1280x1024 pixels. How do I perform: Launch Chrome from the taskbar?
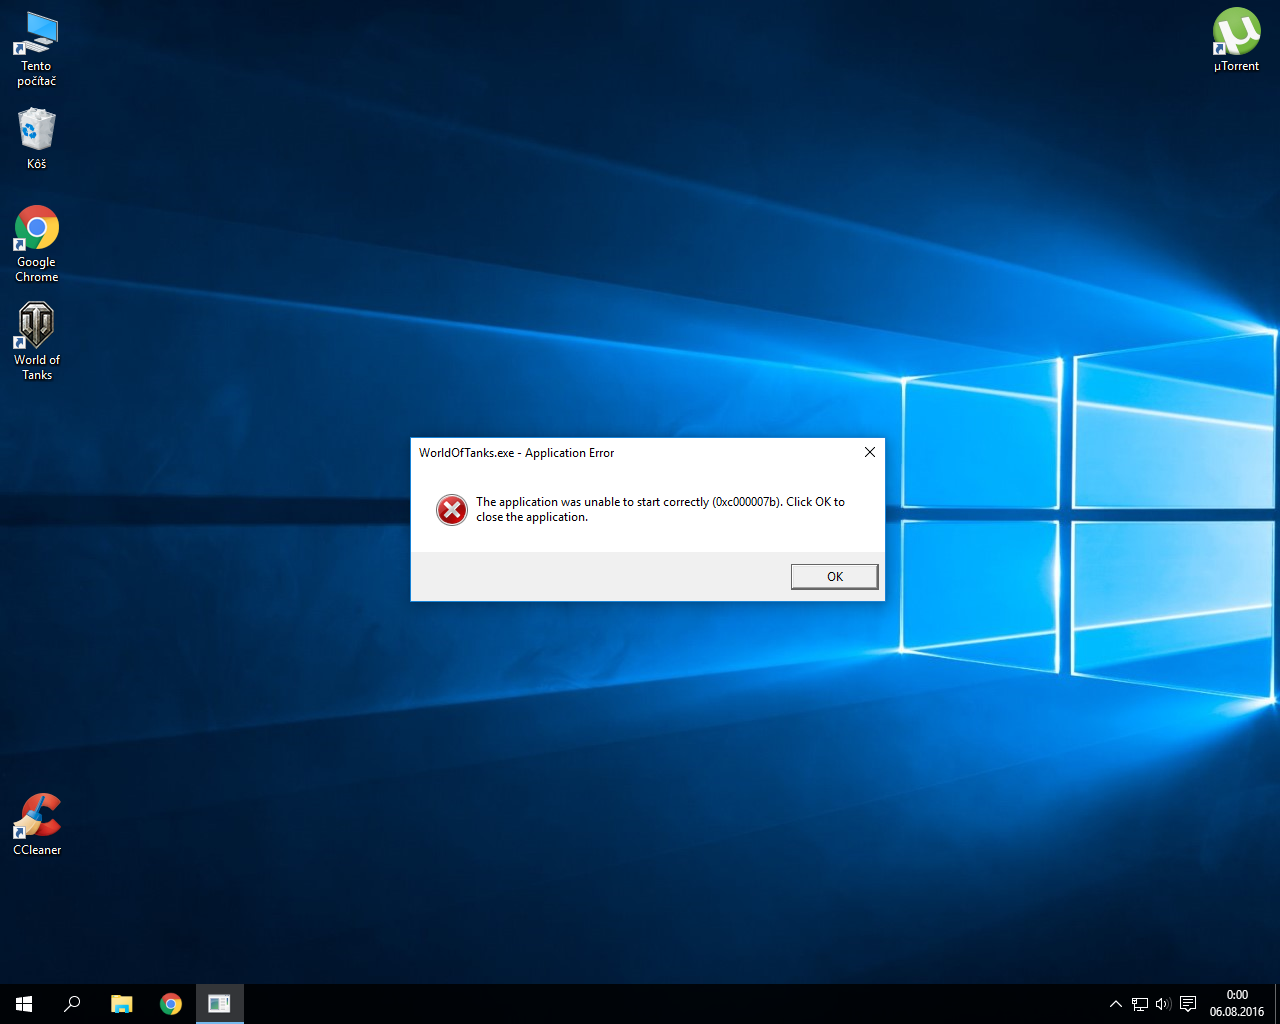[171, 1004]
